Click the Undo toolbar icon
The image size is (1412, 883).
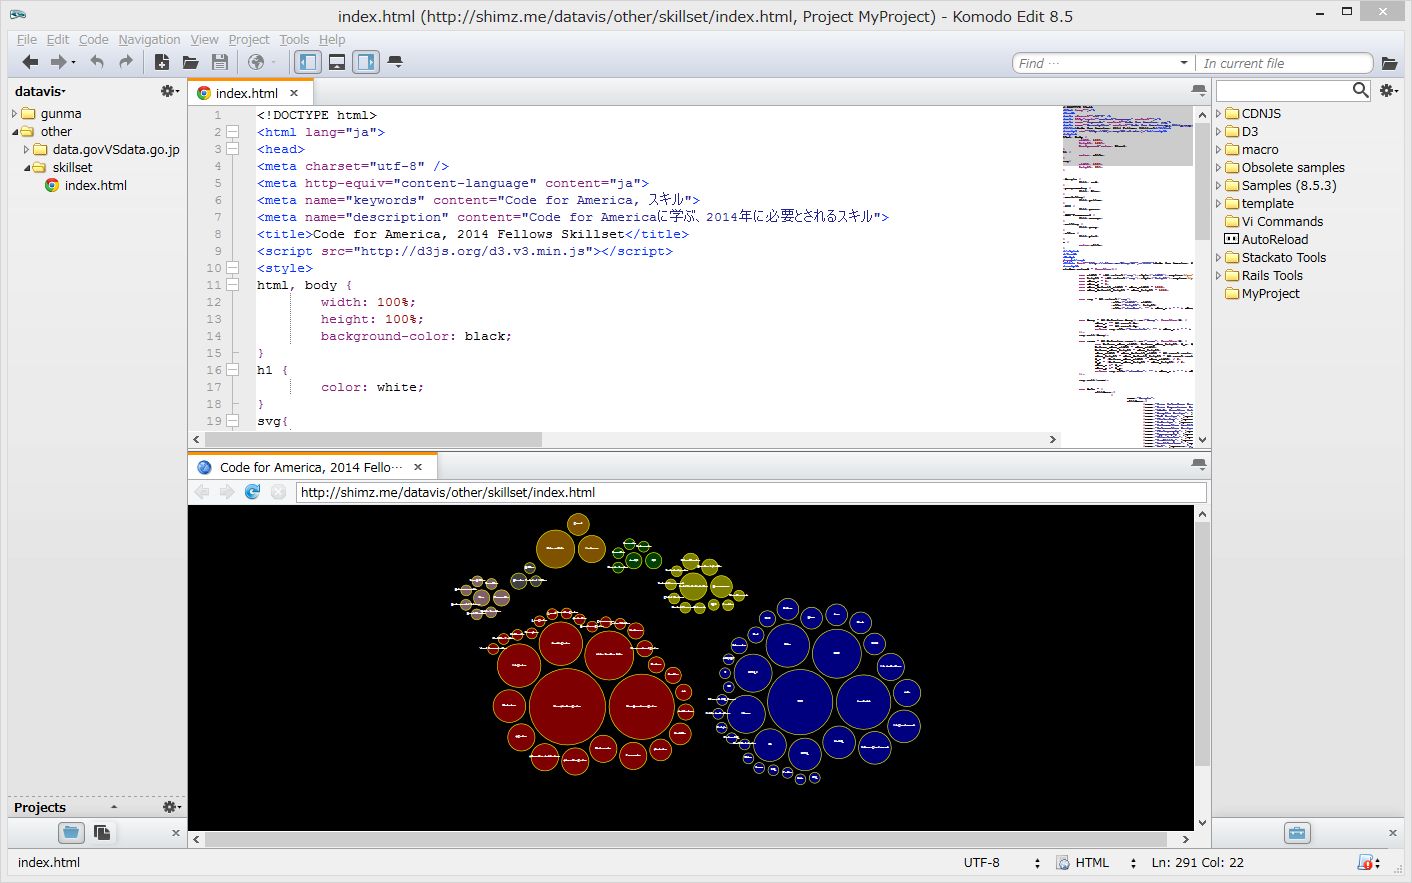pyautogui.click(x=97, y=62)
